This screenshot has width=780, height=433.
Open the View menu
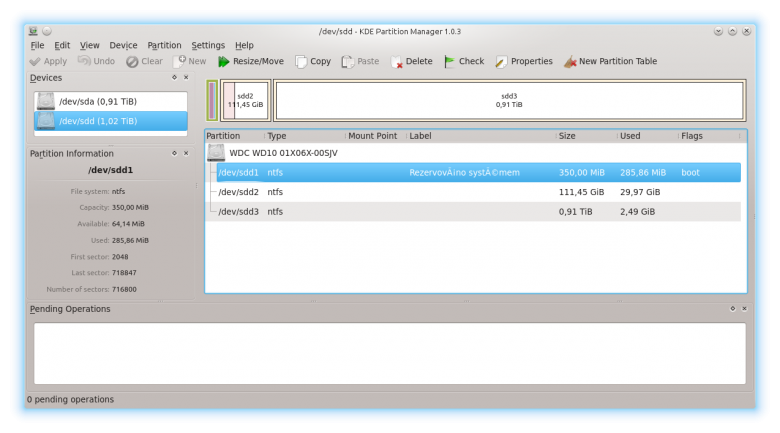[x=90, y=45]
